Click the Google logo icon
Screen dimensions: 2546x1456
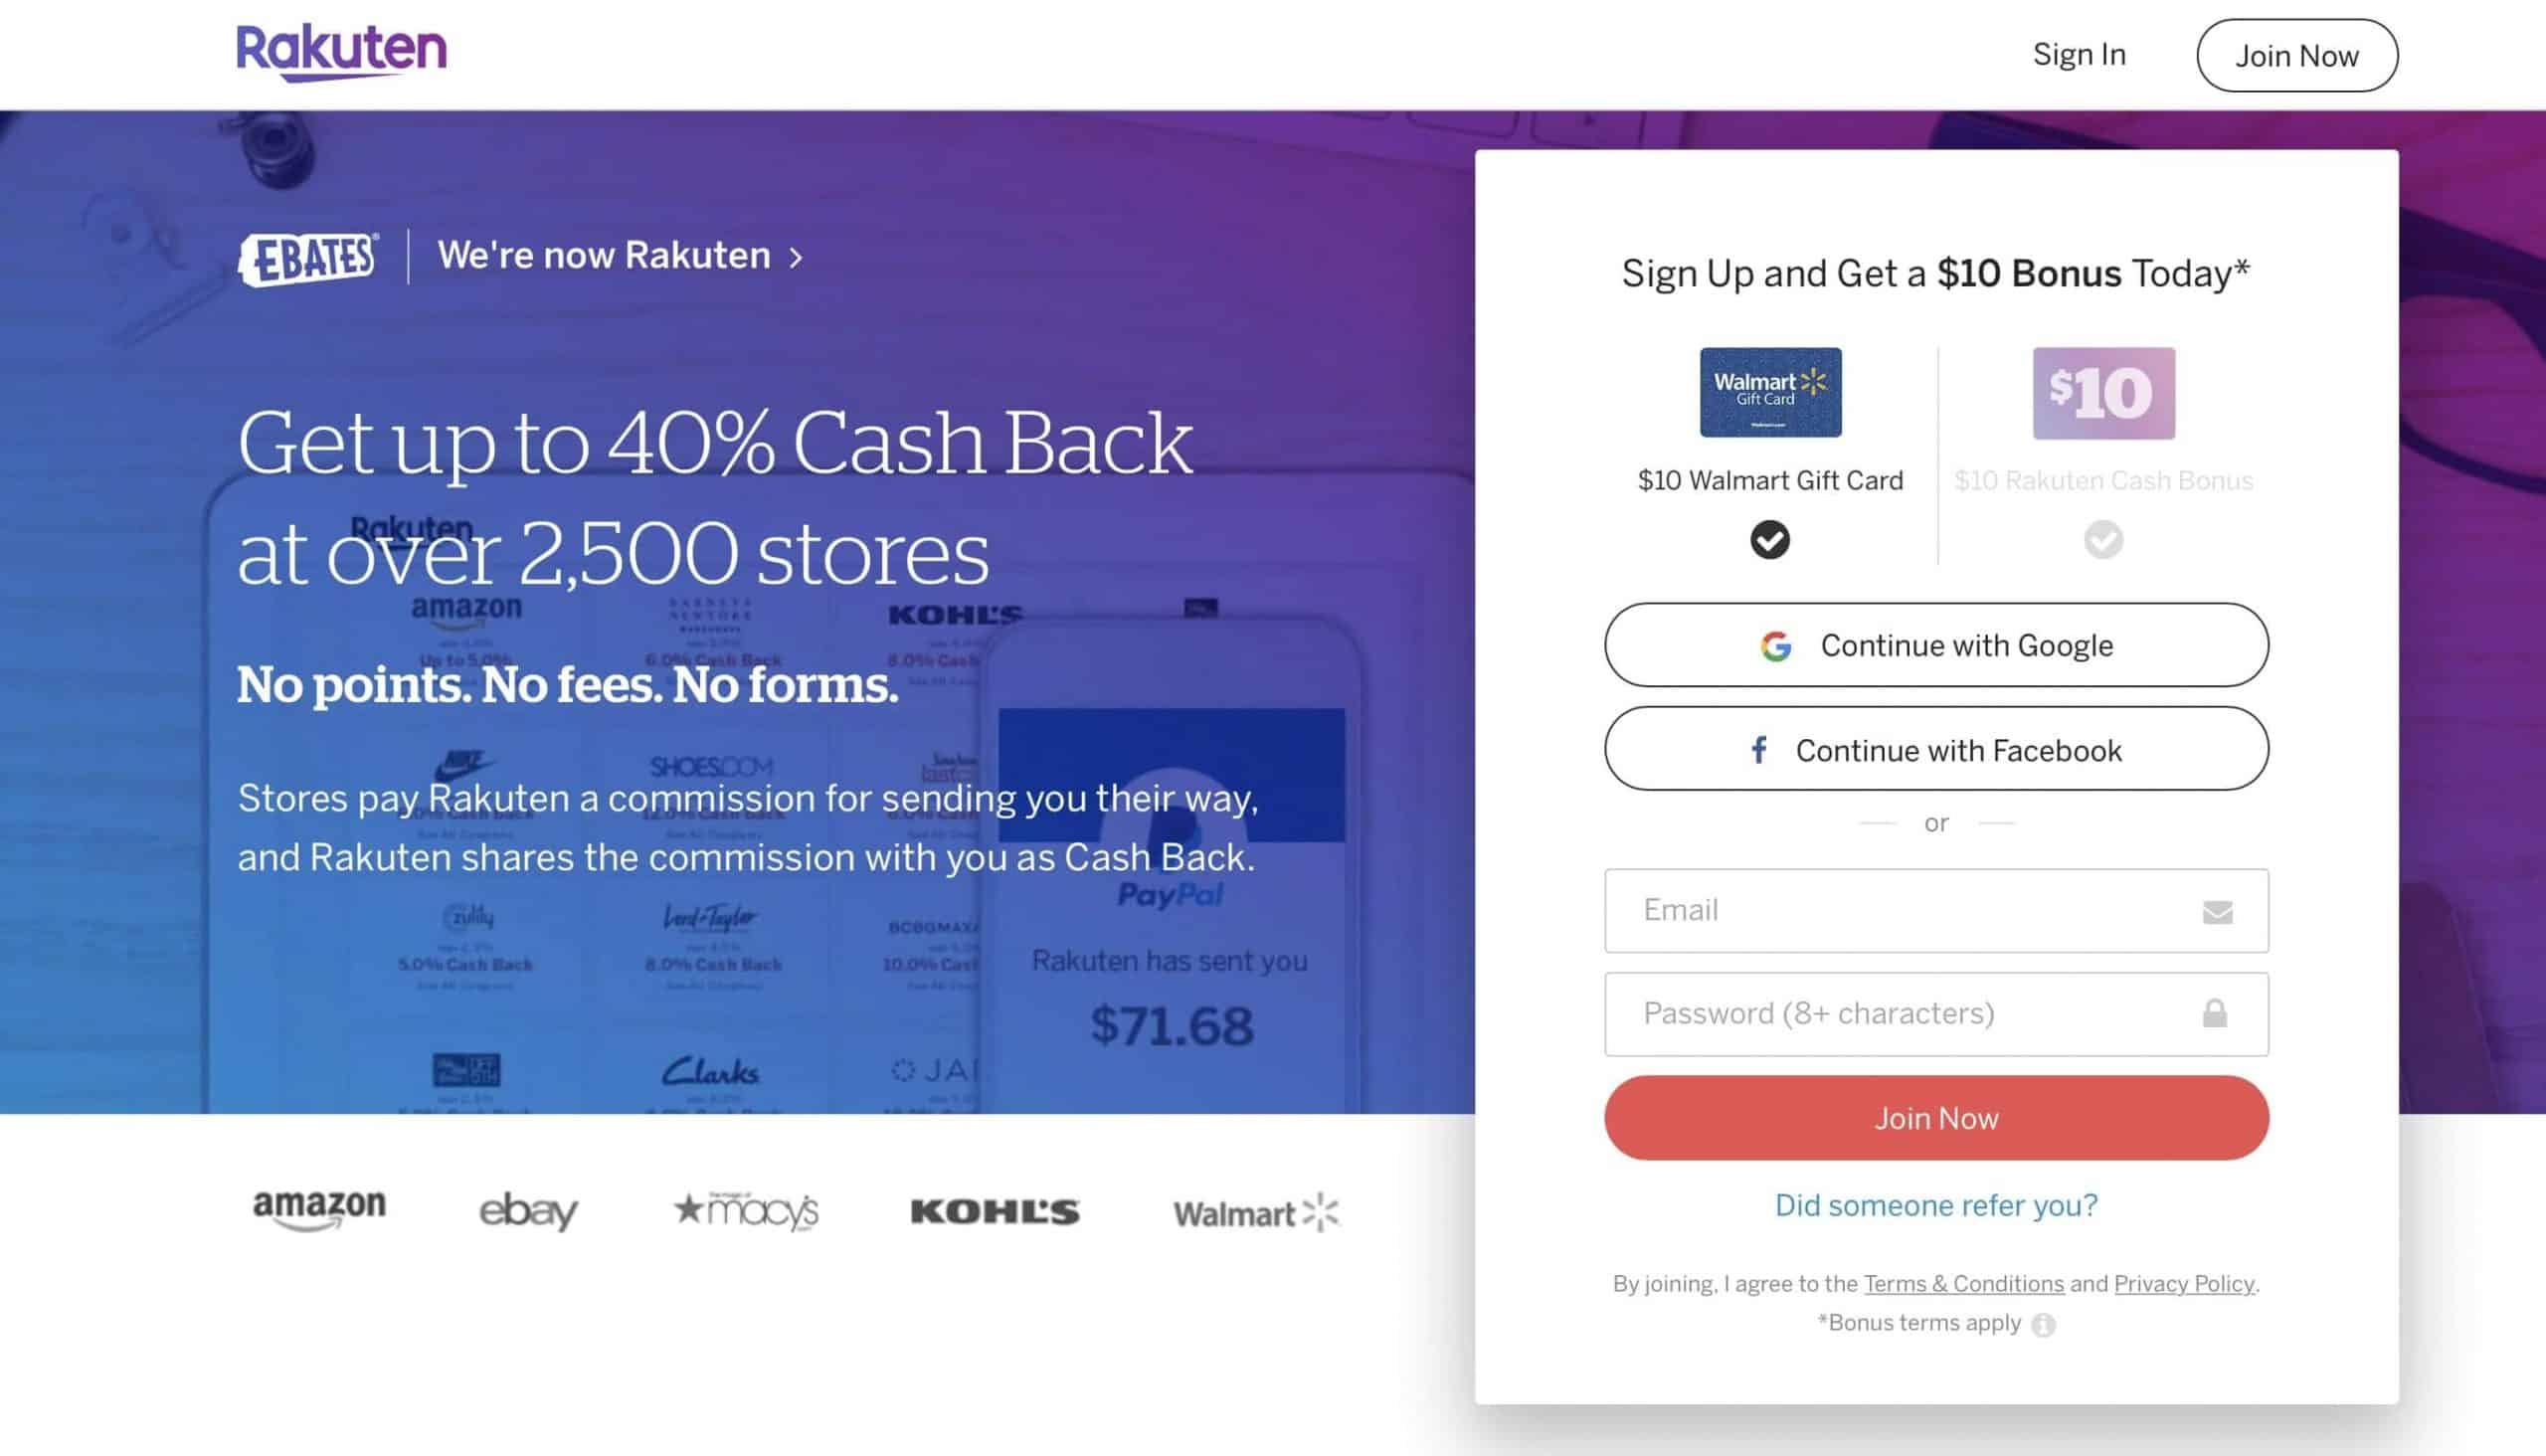click(x=1775, y=646)
